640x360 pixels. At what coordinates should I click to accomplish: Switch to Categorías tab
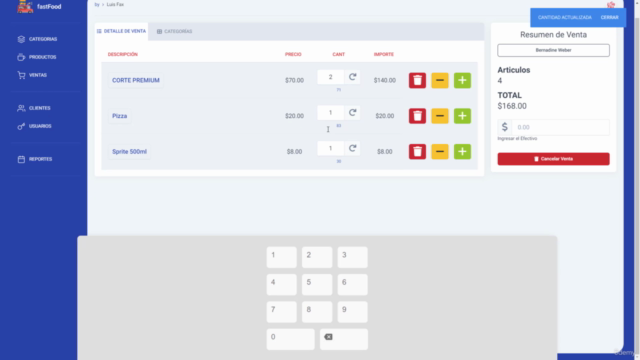pos(174,31)
